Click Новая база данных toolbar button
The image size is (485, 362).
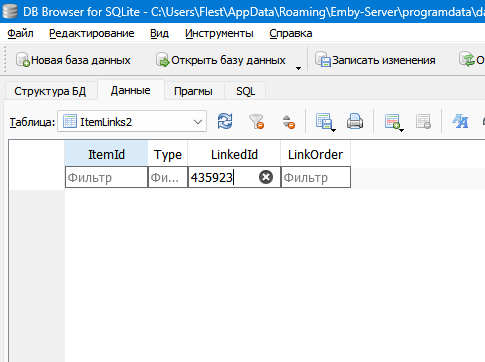(73, 60)
